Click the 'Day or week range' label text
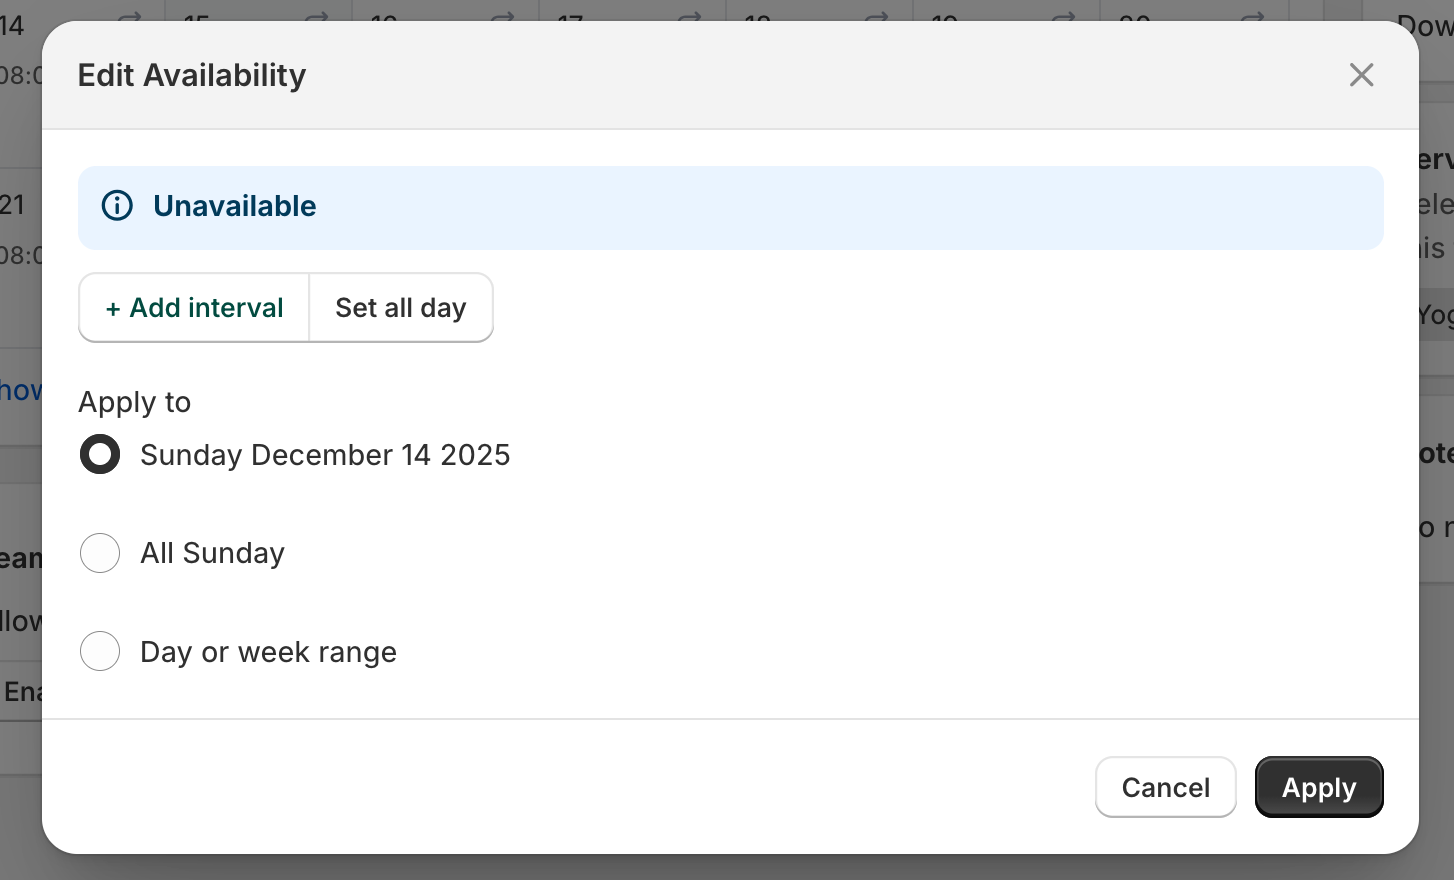1454x880 pixels. click(x=268, y=652)
